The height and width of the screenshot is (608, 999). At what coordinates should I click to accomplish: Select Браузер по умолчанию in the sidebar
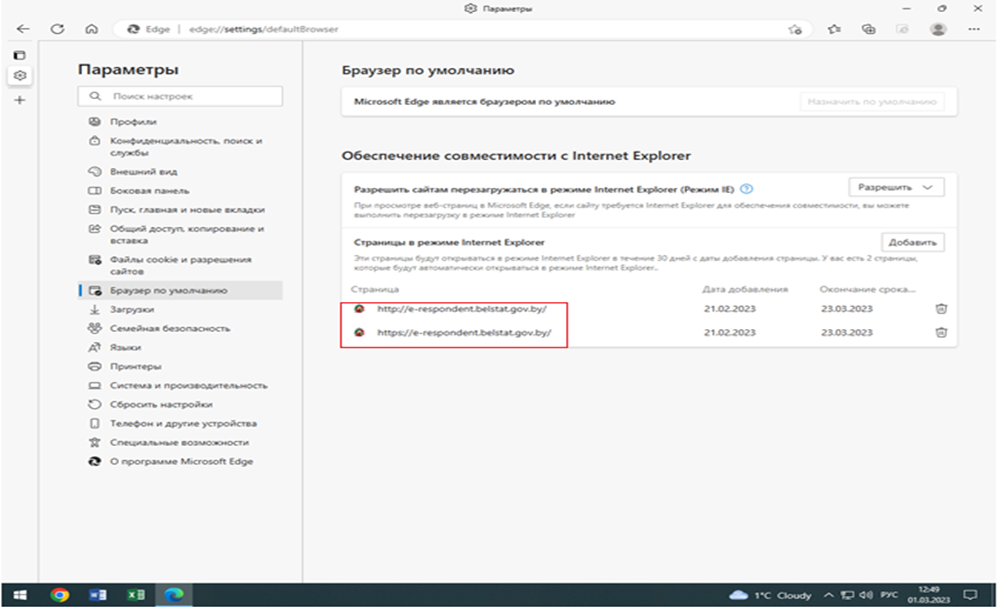tap(180, 291)
